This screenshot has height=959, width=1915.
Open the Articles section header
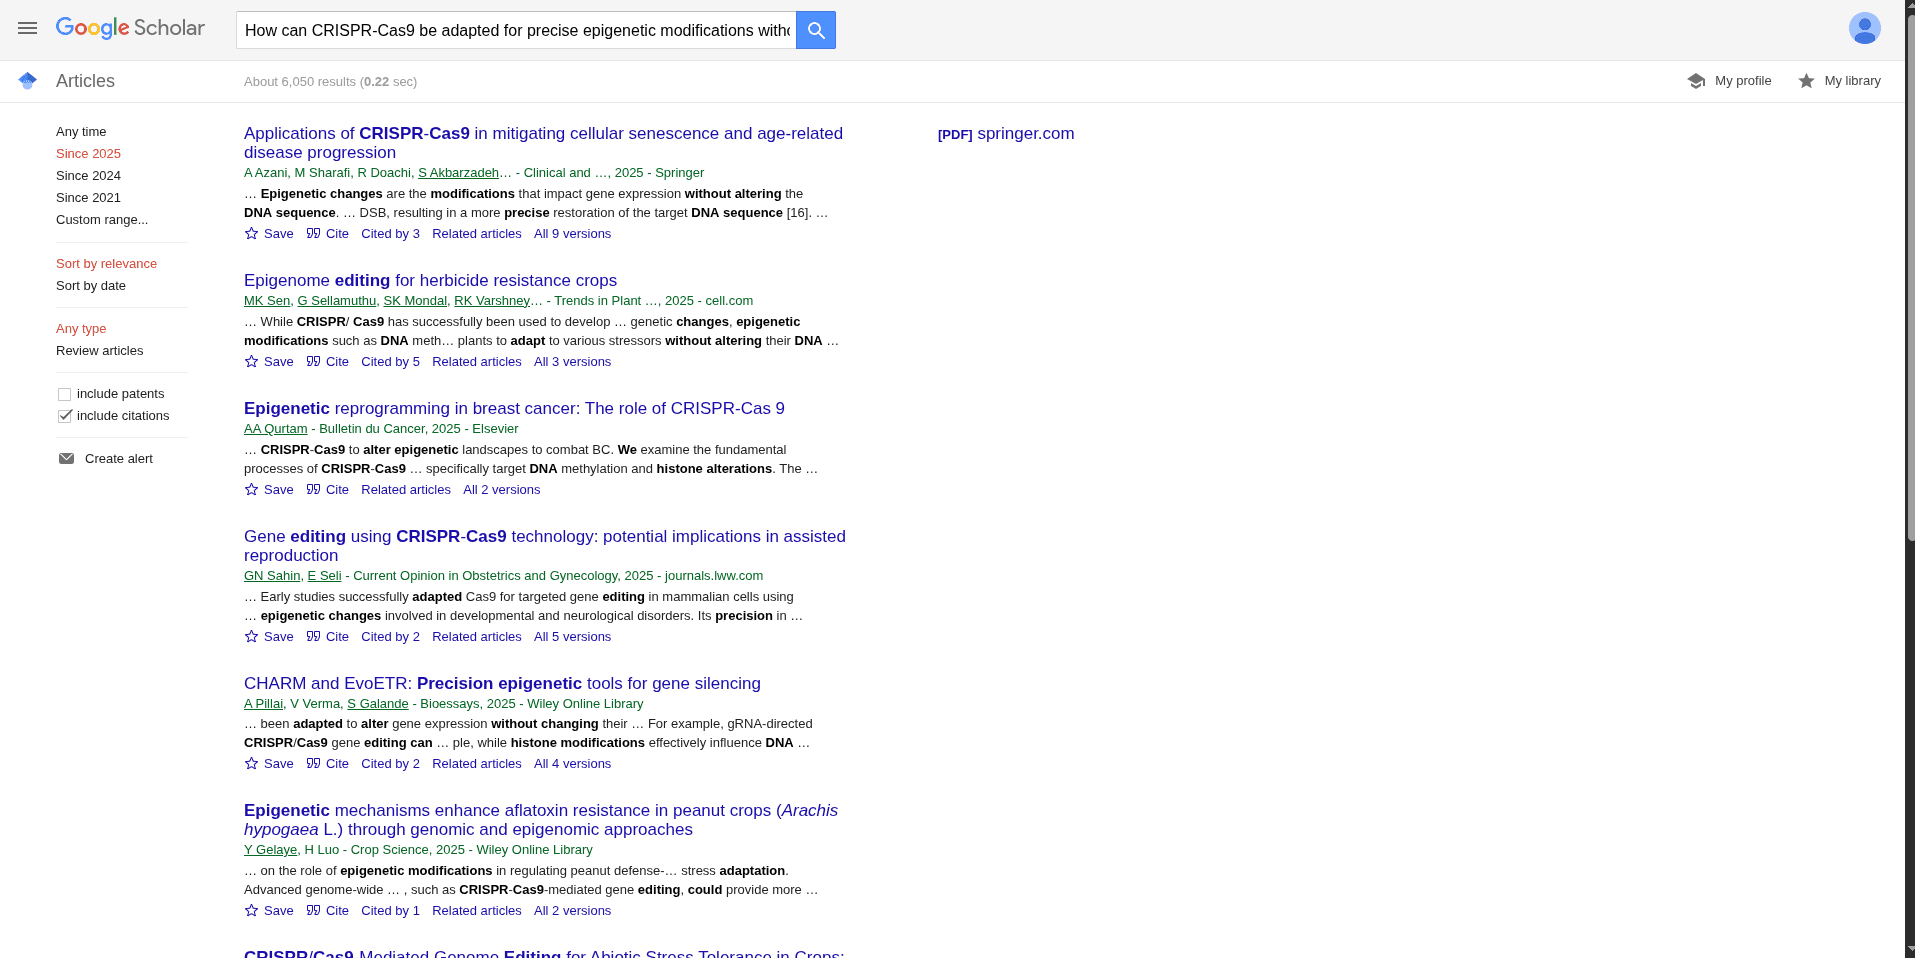[85, 81]
